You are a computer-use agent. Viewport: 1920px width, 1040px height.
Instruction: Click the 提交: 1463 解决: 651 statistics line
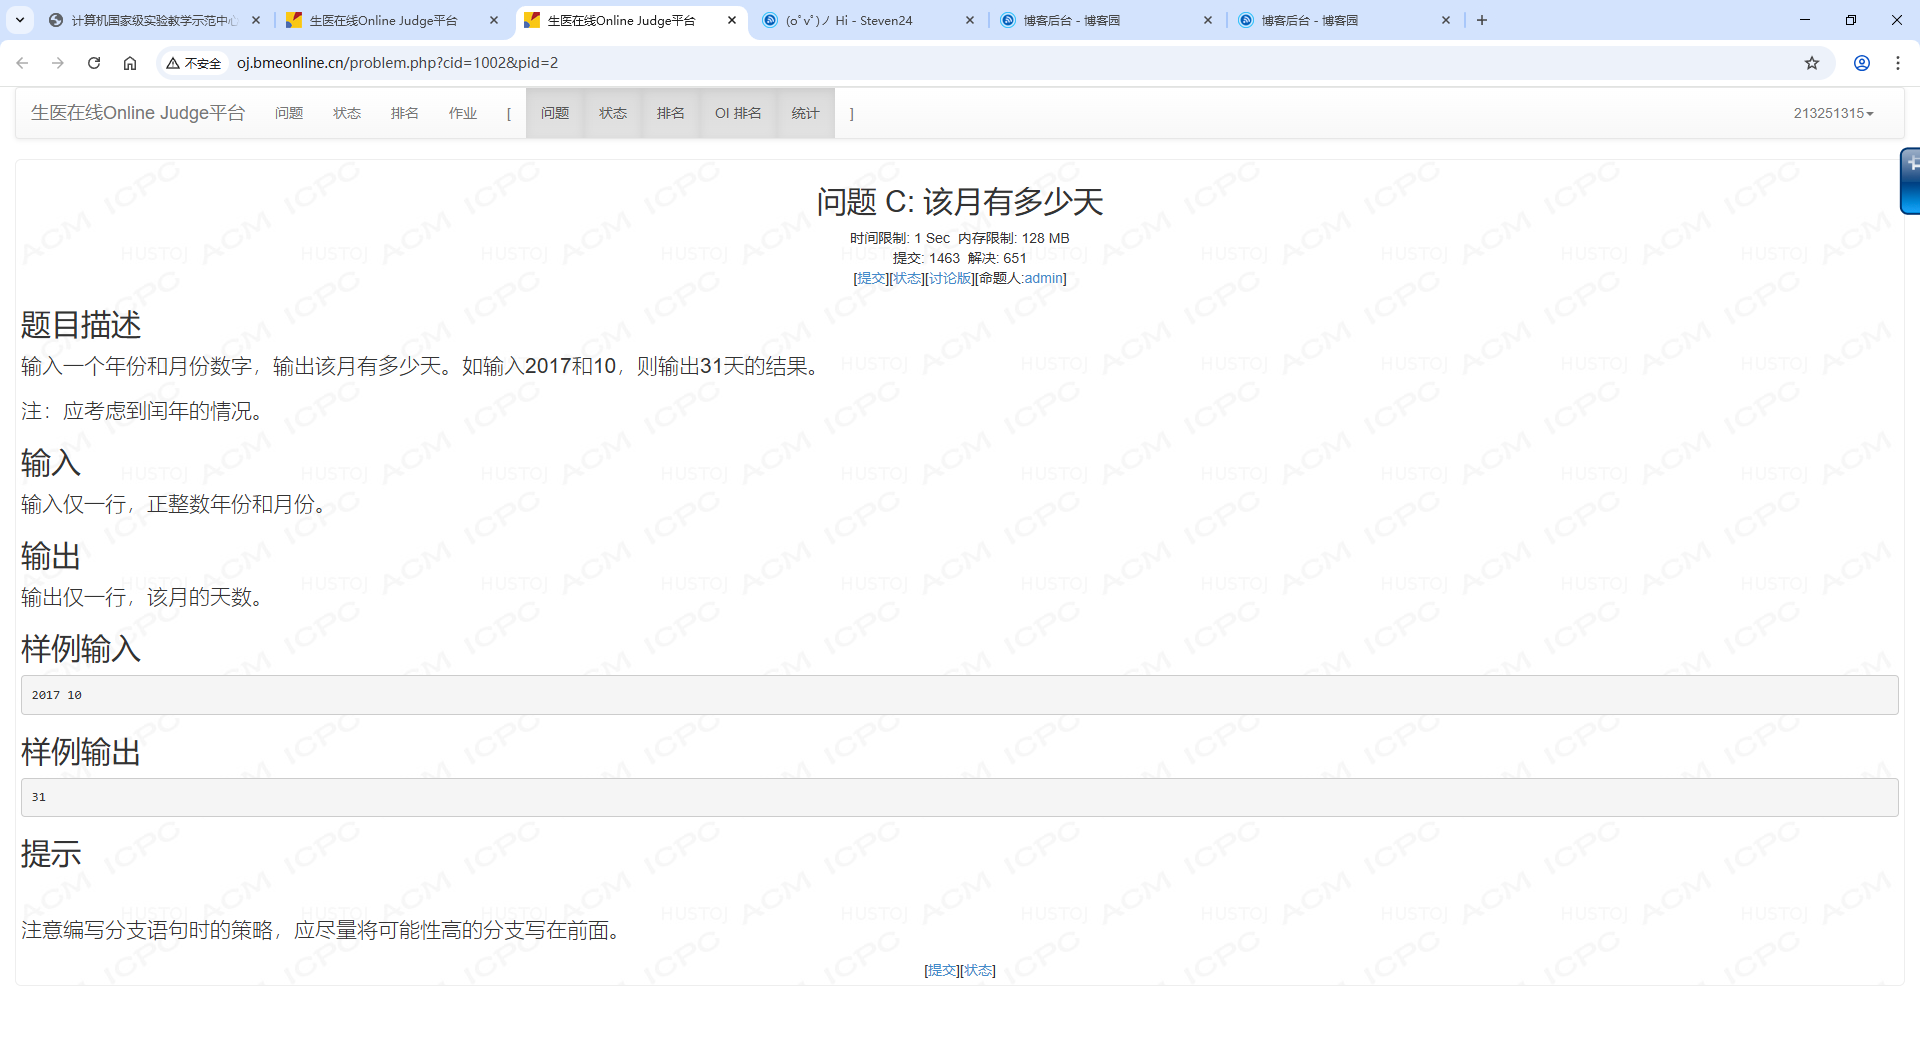tap(960, 258)
